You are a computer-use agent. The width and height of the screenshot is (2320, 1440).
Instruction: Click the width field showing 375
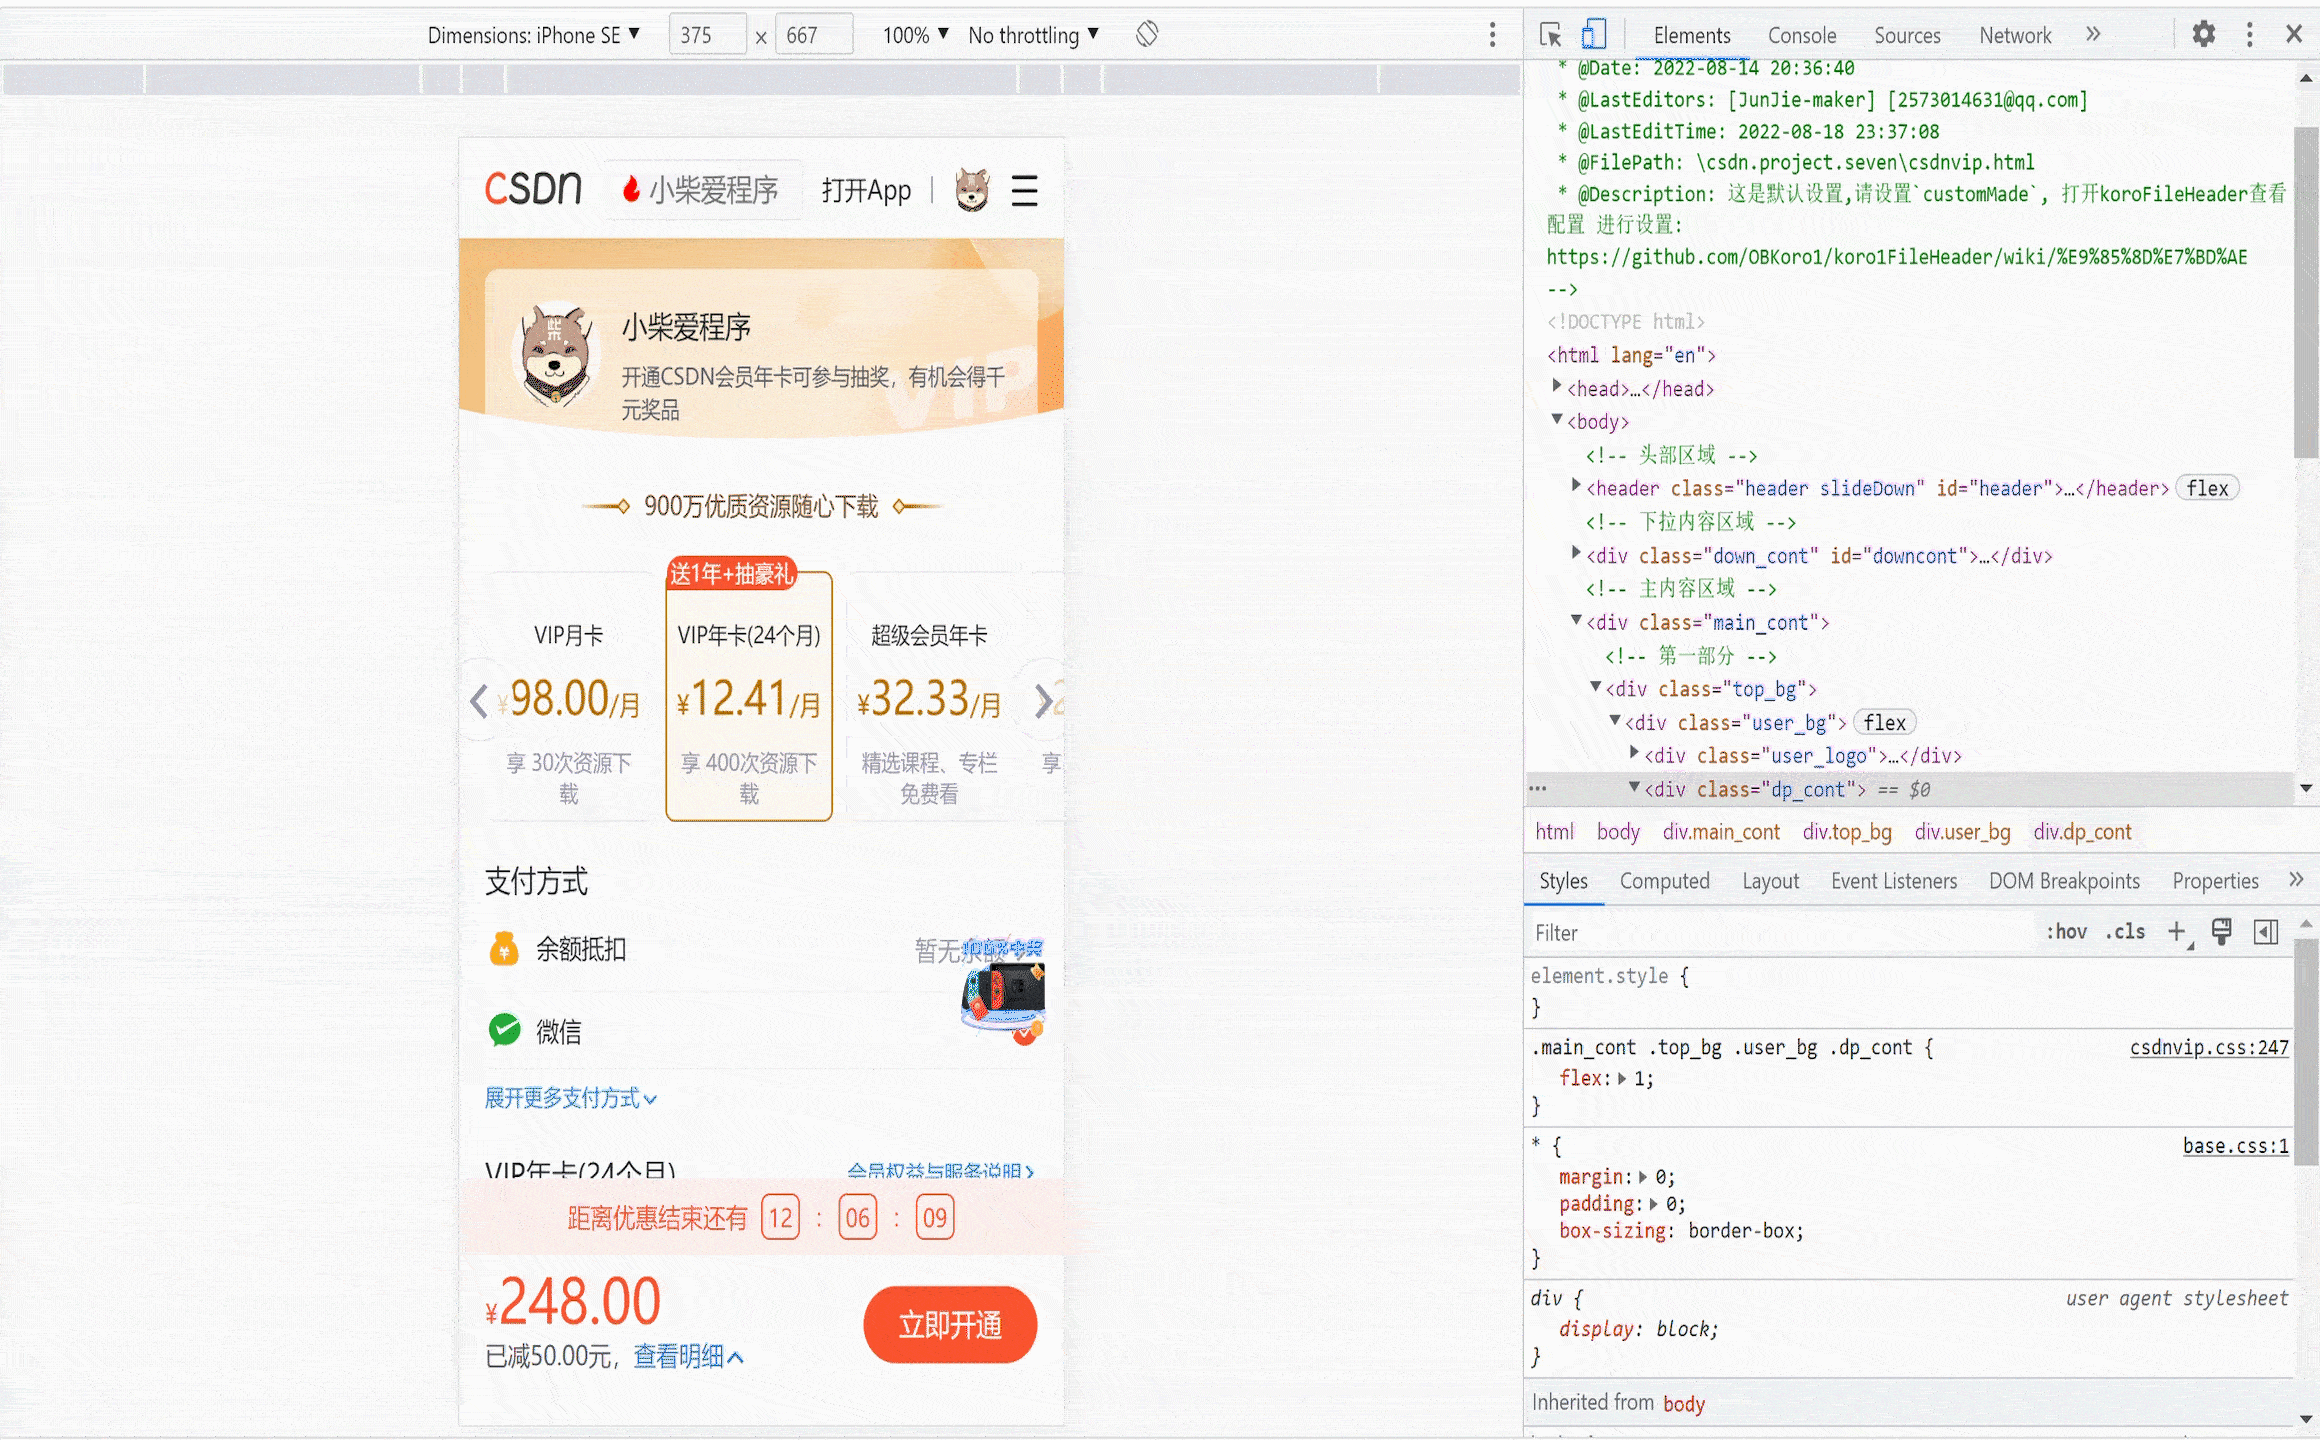(x=707, y=35)
